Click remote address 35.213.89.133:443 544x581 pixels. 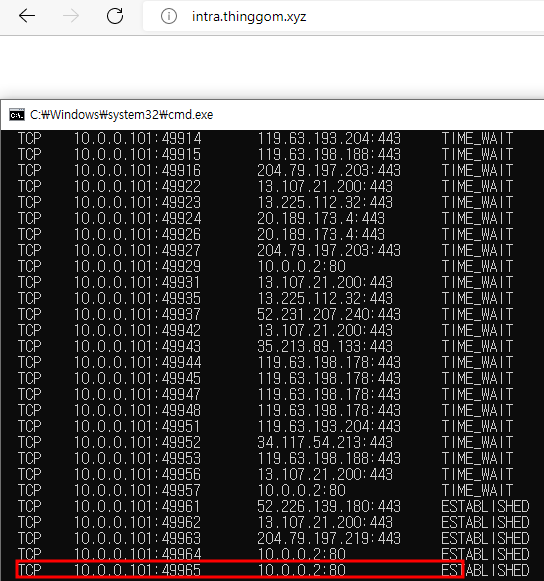325,346
